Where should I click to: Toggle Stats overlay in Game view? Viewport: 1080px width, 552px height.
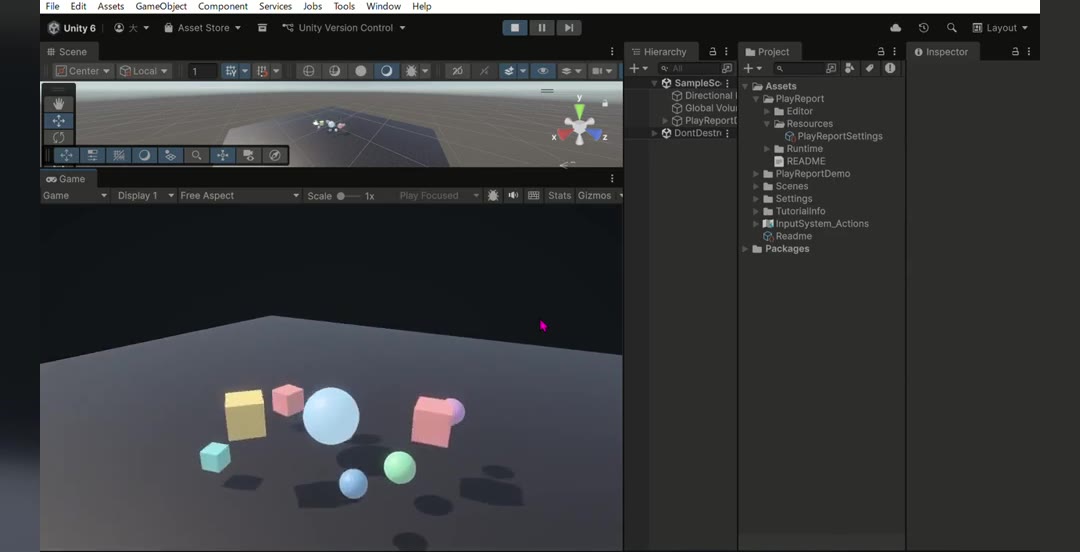(559, 196)
